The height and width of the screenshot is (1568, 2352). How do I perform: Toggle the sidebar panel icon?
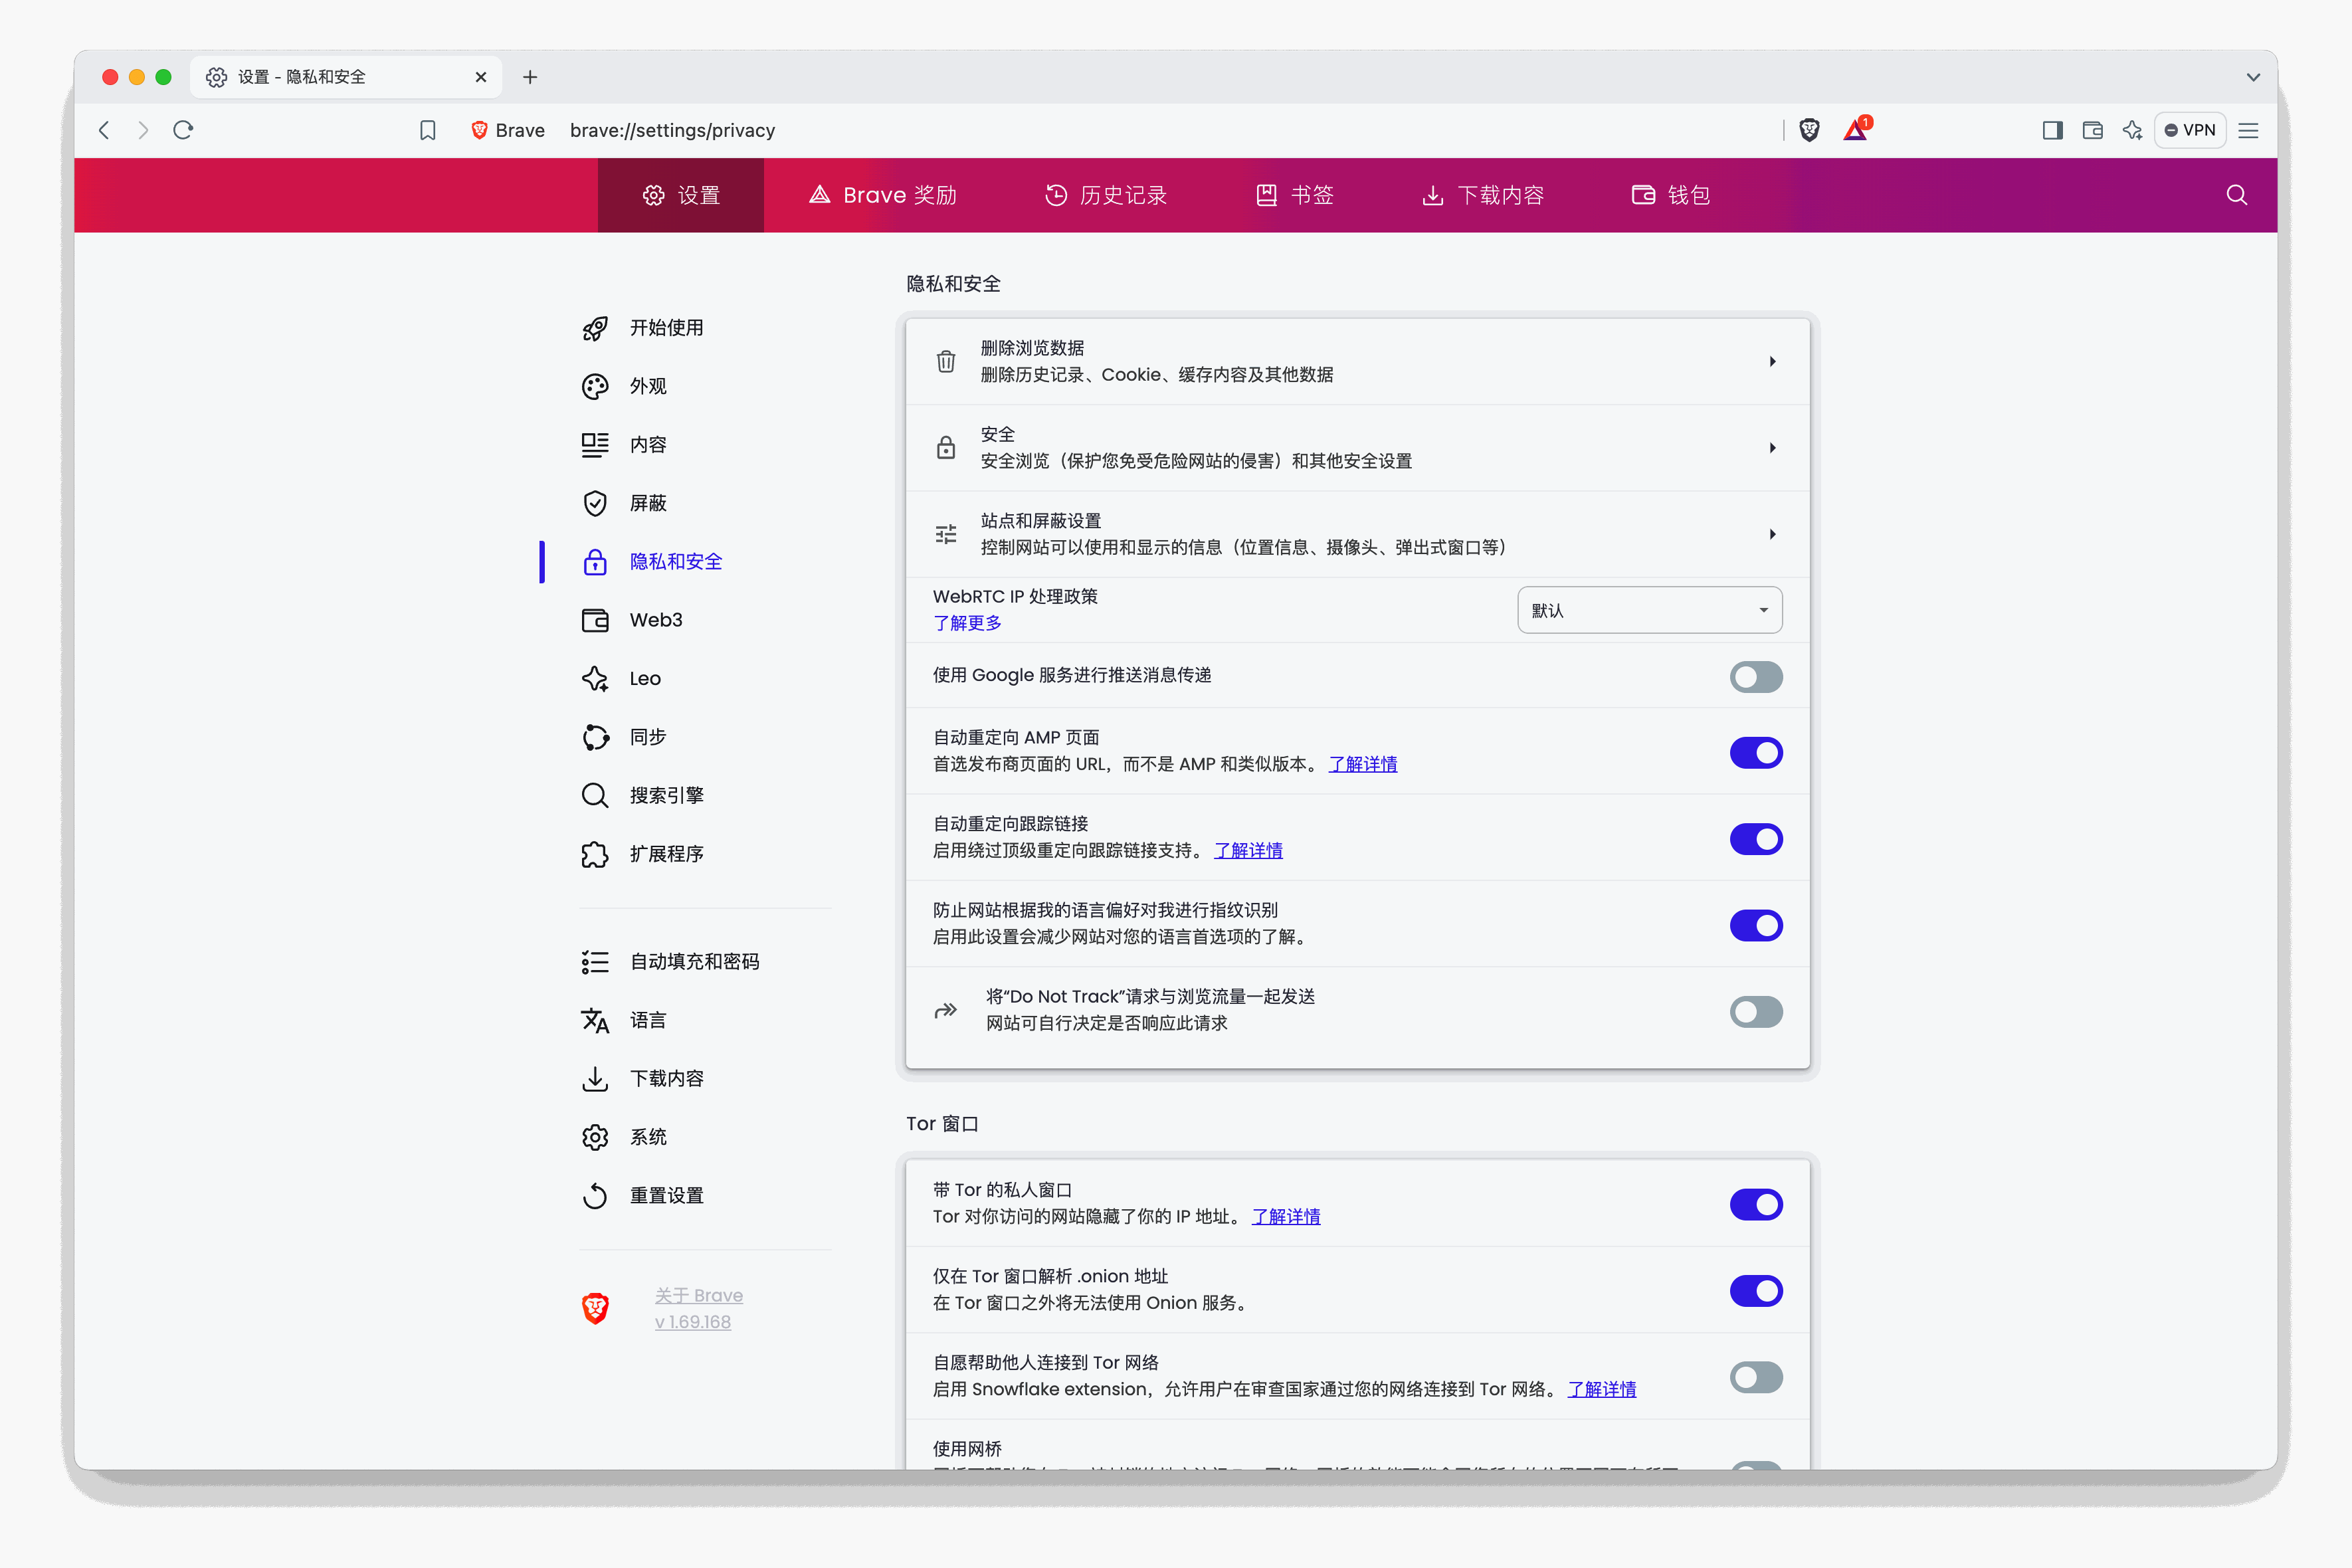2053,130
